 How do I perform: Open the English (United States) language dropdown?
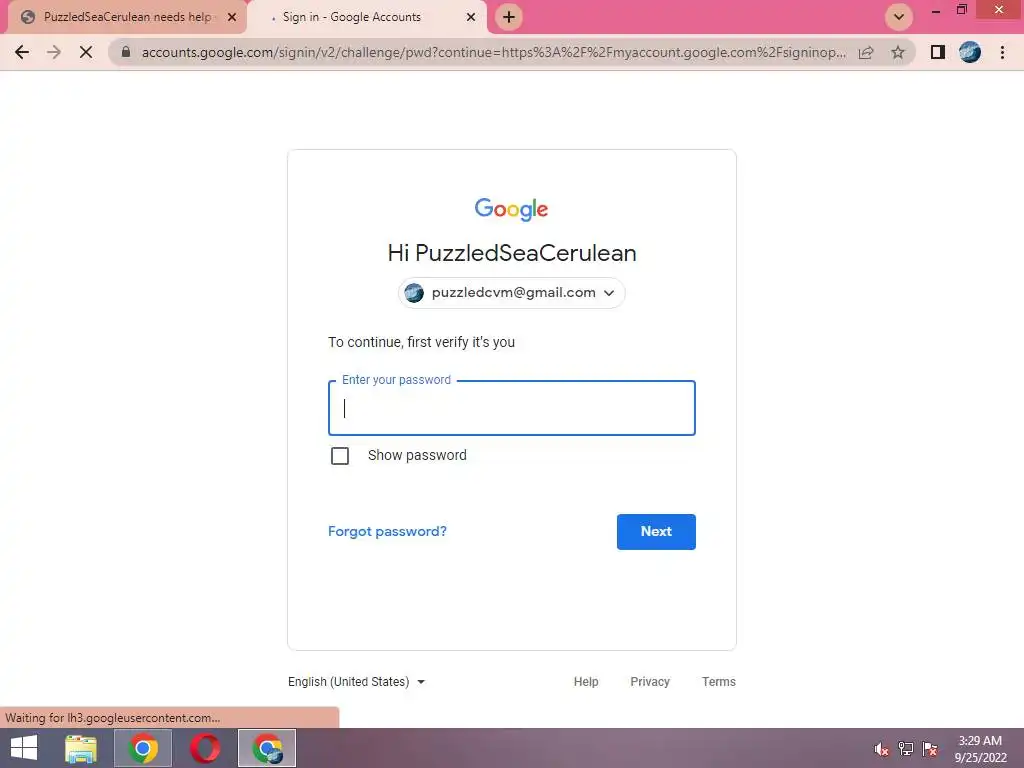point(356,682)
